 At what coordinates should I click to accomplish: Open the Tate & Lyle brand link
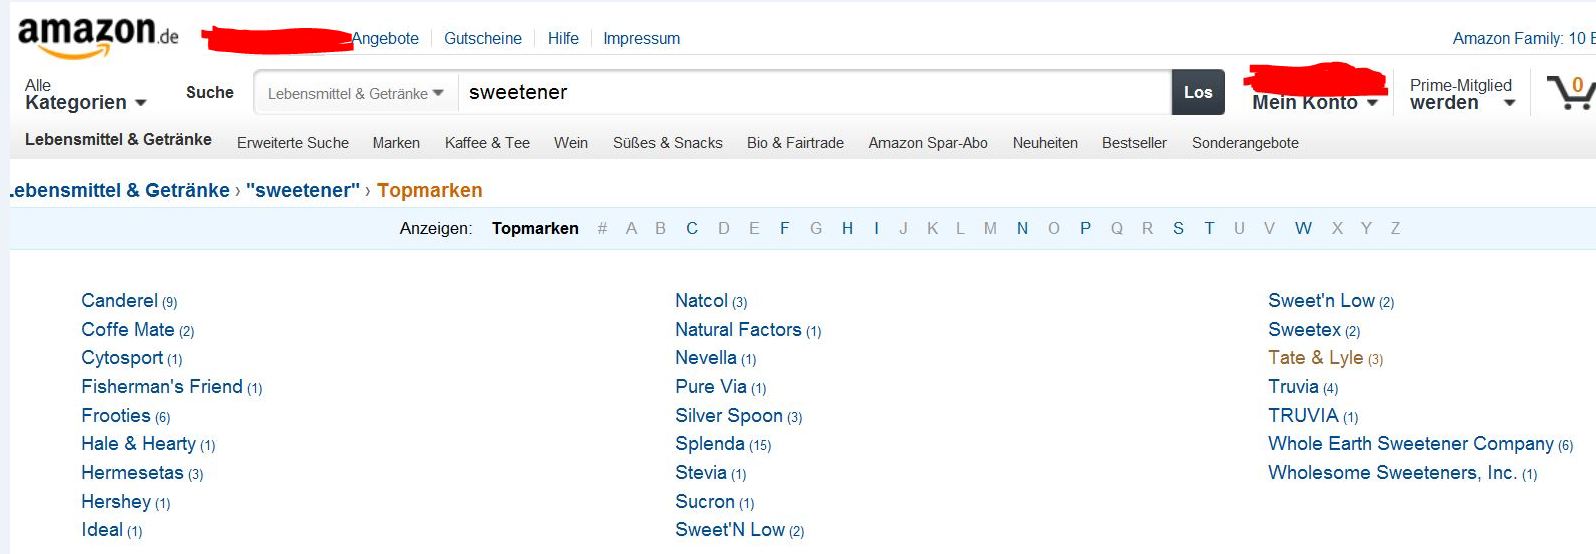(1315, 358)
